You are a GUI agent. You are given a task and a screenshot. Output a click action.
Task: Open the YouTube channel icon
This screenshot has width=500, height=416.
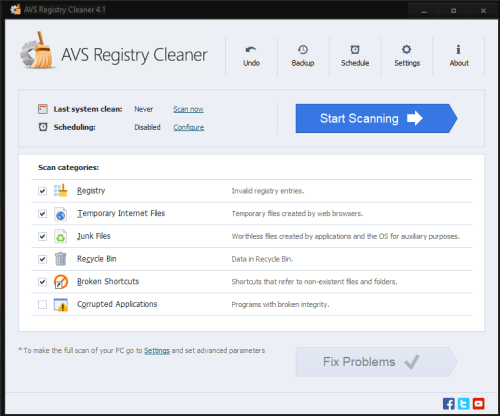click(x=479, y=404)
